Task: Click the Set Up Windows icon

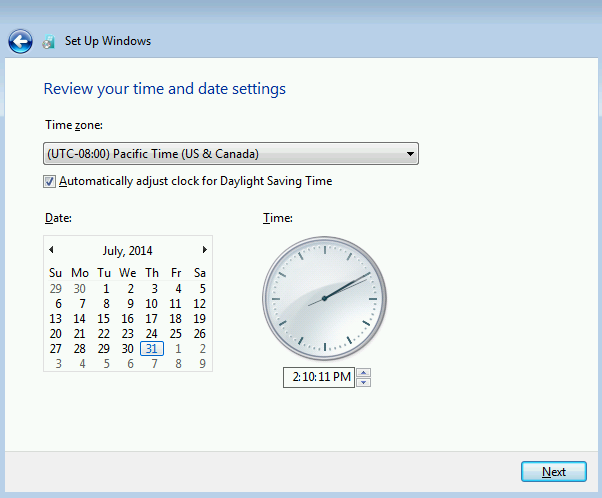Action: pyautogui.click(x=48, y=41)
